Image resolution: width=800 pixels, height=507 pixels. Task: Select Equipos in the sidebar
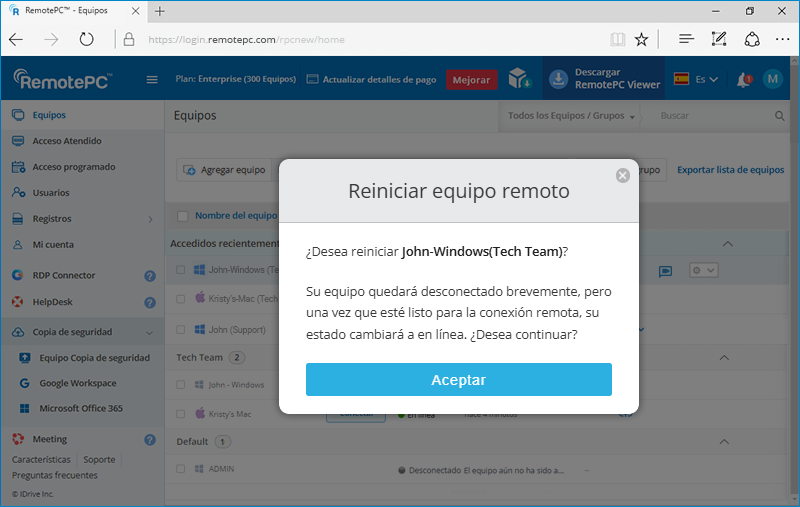(49, 115)
